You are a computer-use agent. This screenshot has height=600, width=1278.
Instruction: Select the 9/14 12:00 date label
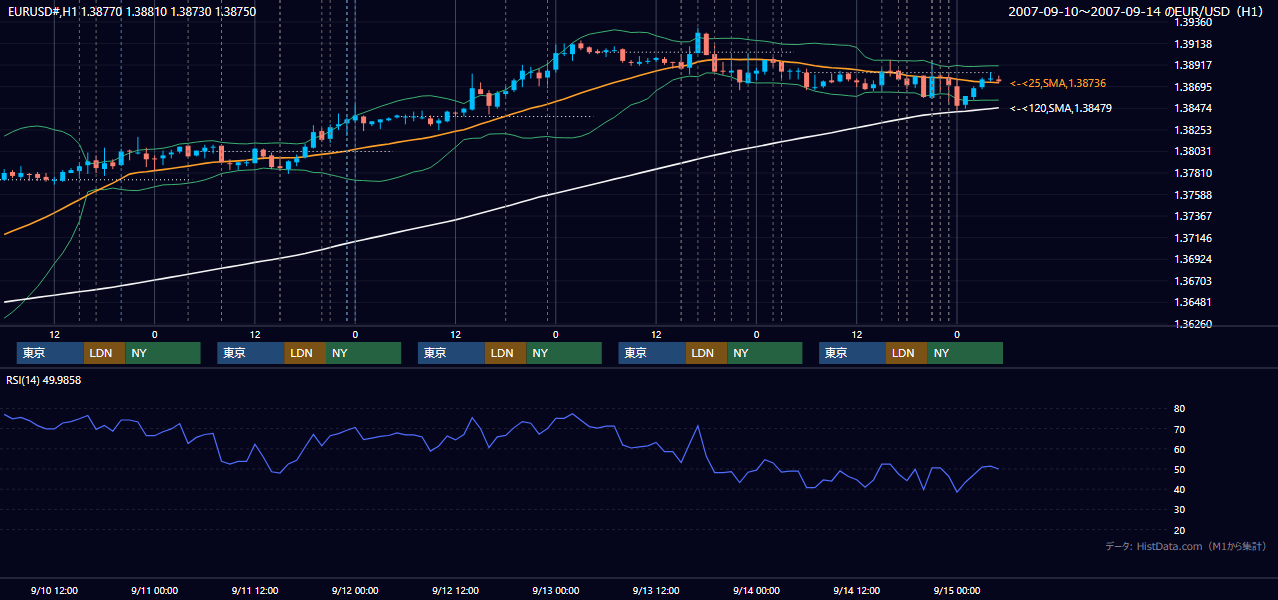(856, 590)
